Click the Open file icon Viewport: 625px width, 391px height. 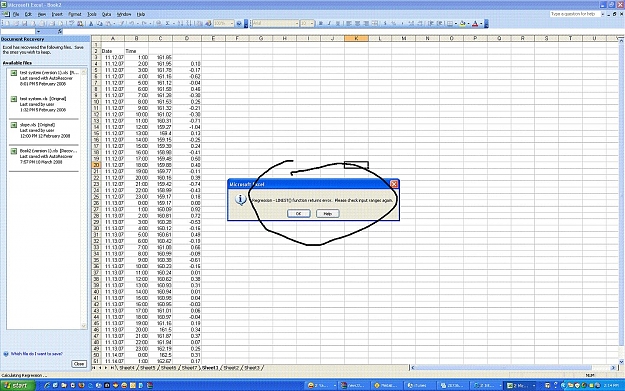coord(16,24)
